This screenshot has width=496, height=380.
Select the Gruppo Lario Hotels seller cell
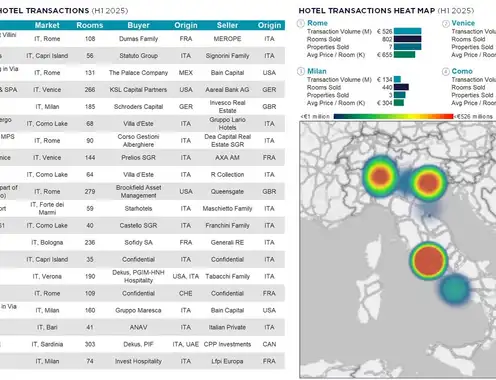click(x=227, y=124)
